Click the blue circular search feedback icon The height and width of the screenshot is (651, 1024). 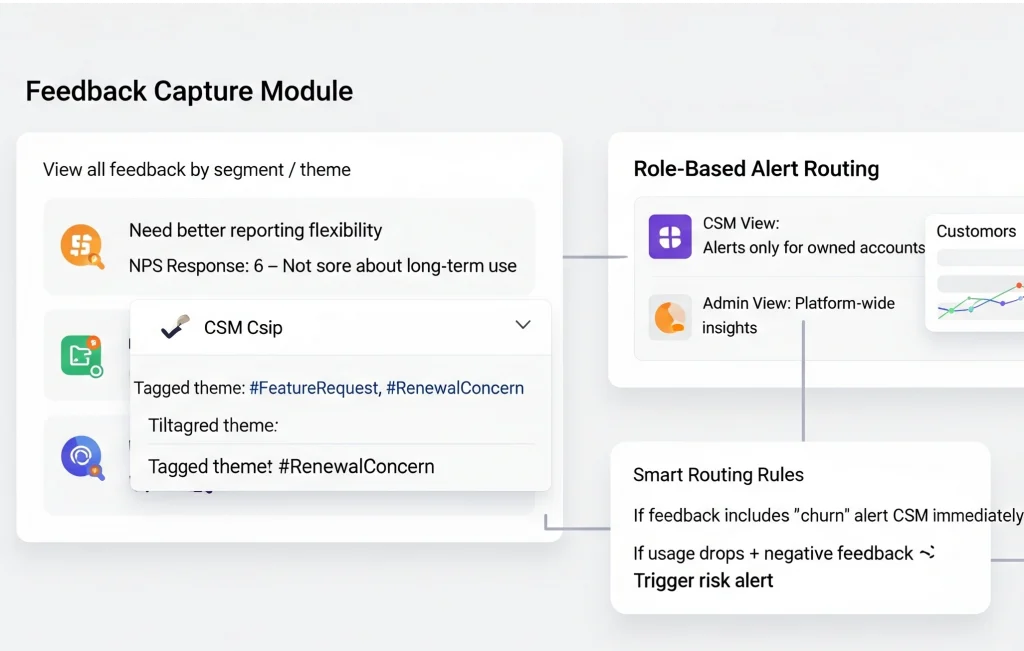click(81, 458)
